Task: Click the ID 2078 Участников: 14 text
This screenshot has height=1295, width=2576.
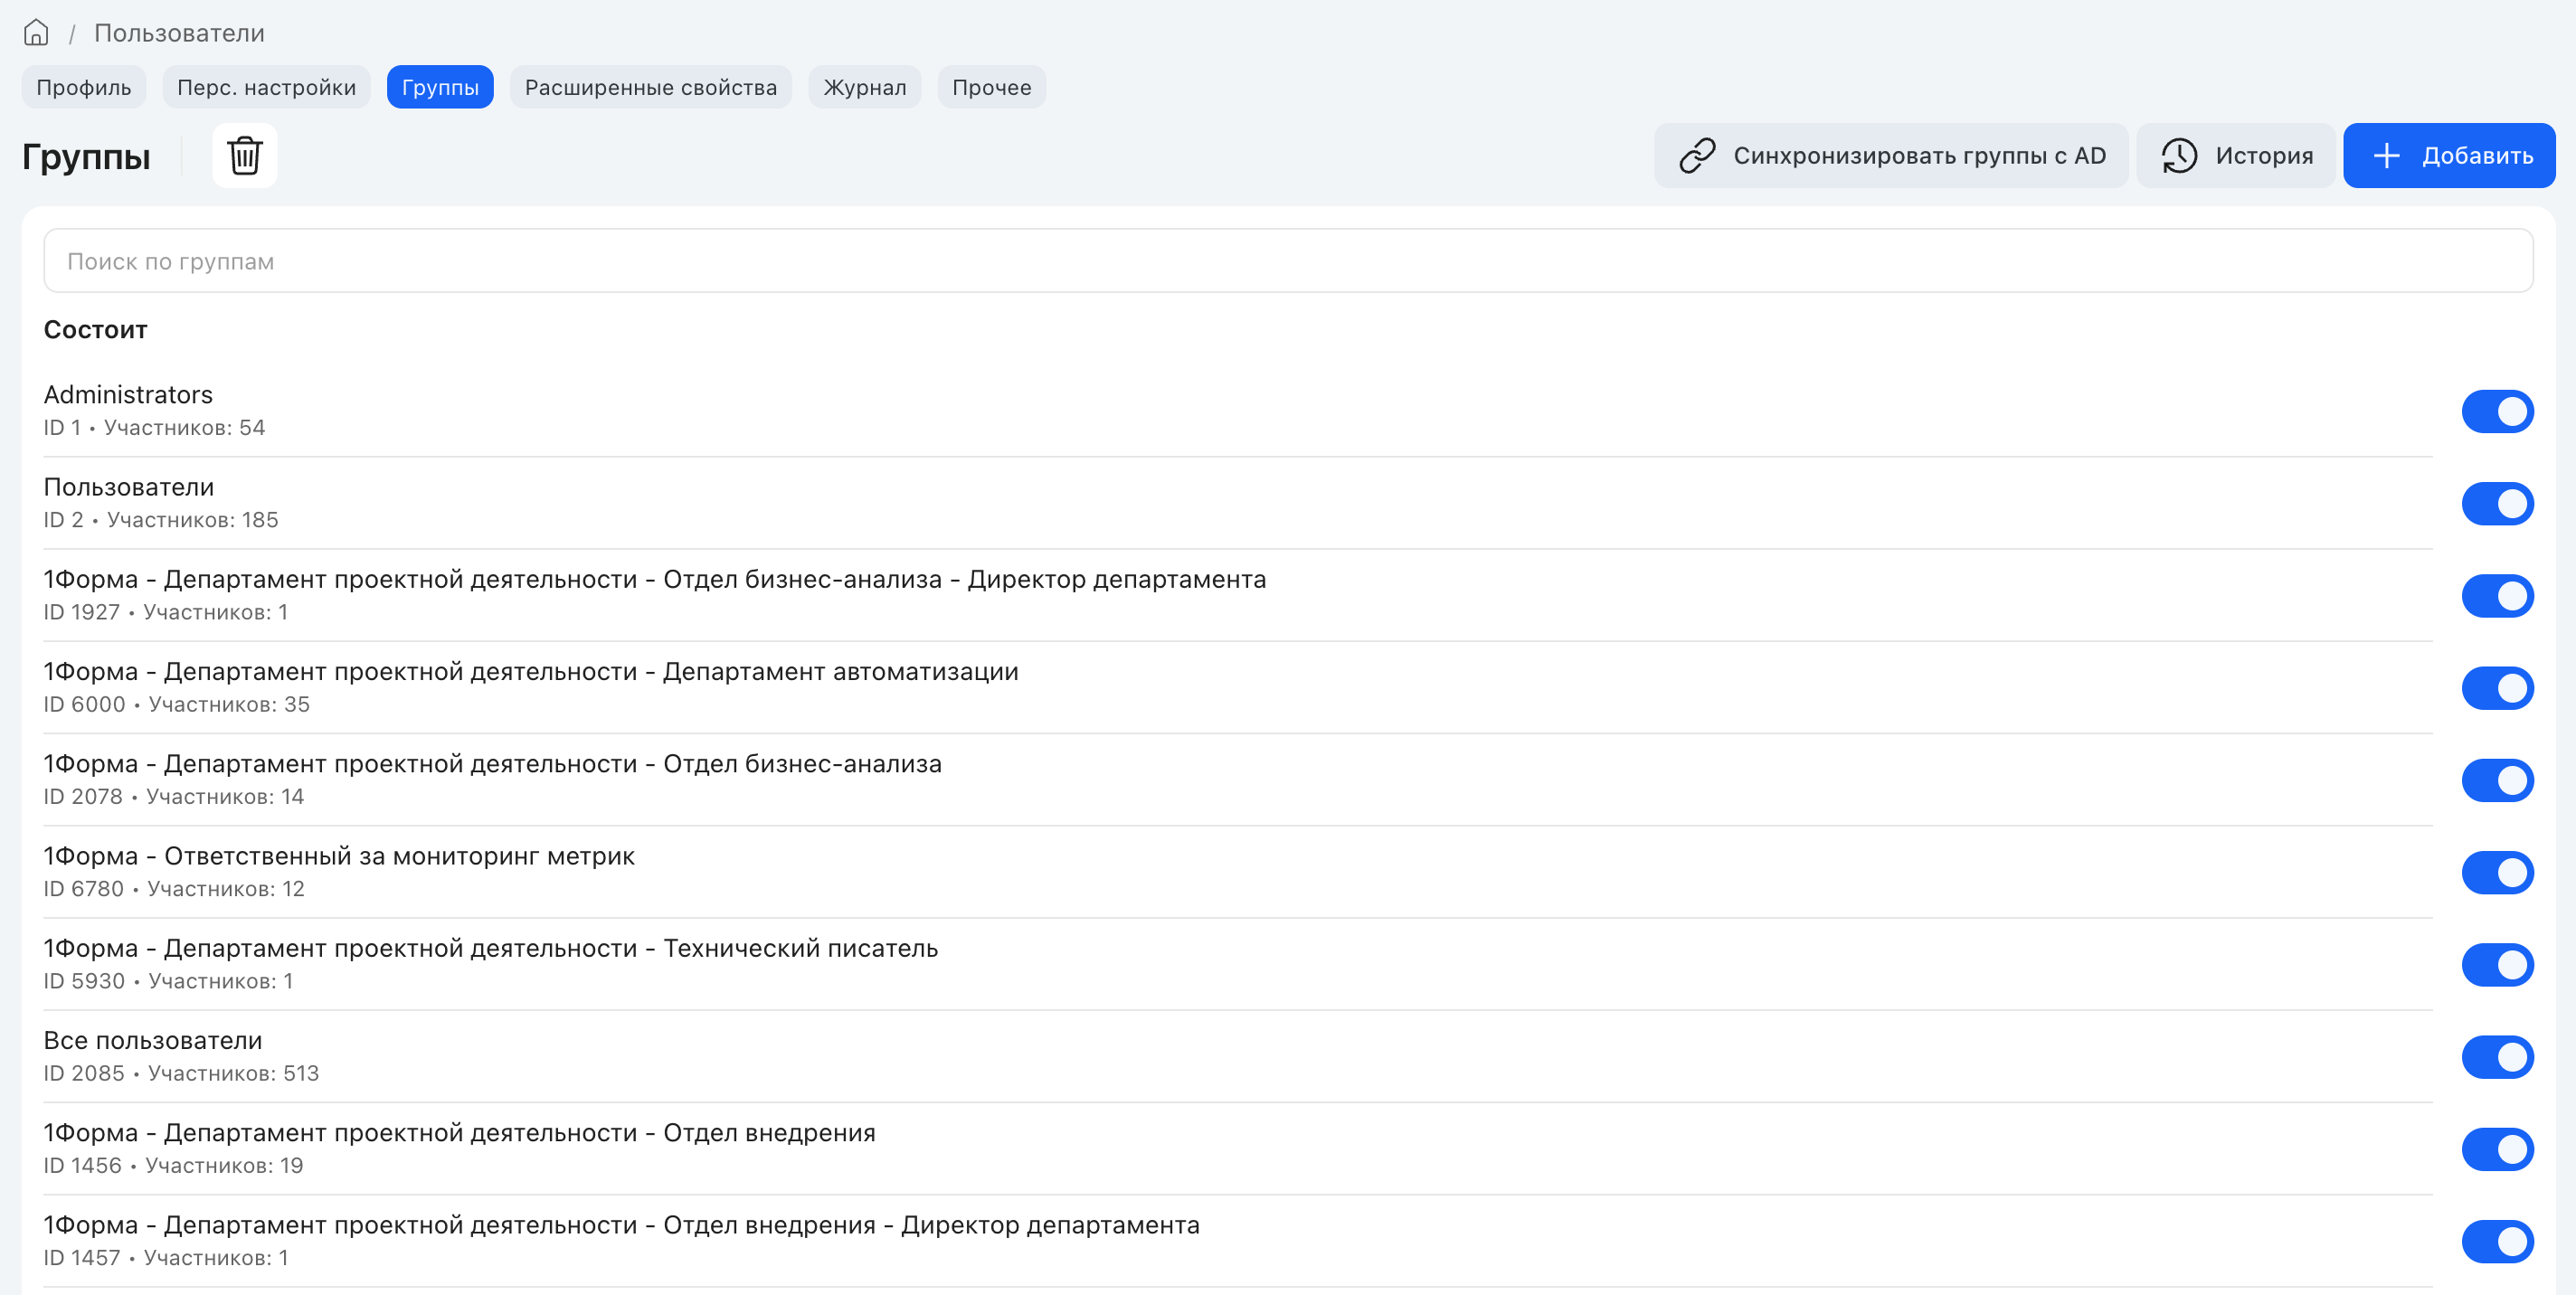Action: point(174,797)
